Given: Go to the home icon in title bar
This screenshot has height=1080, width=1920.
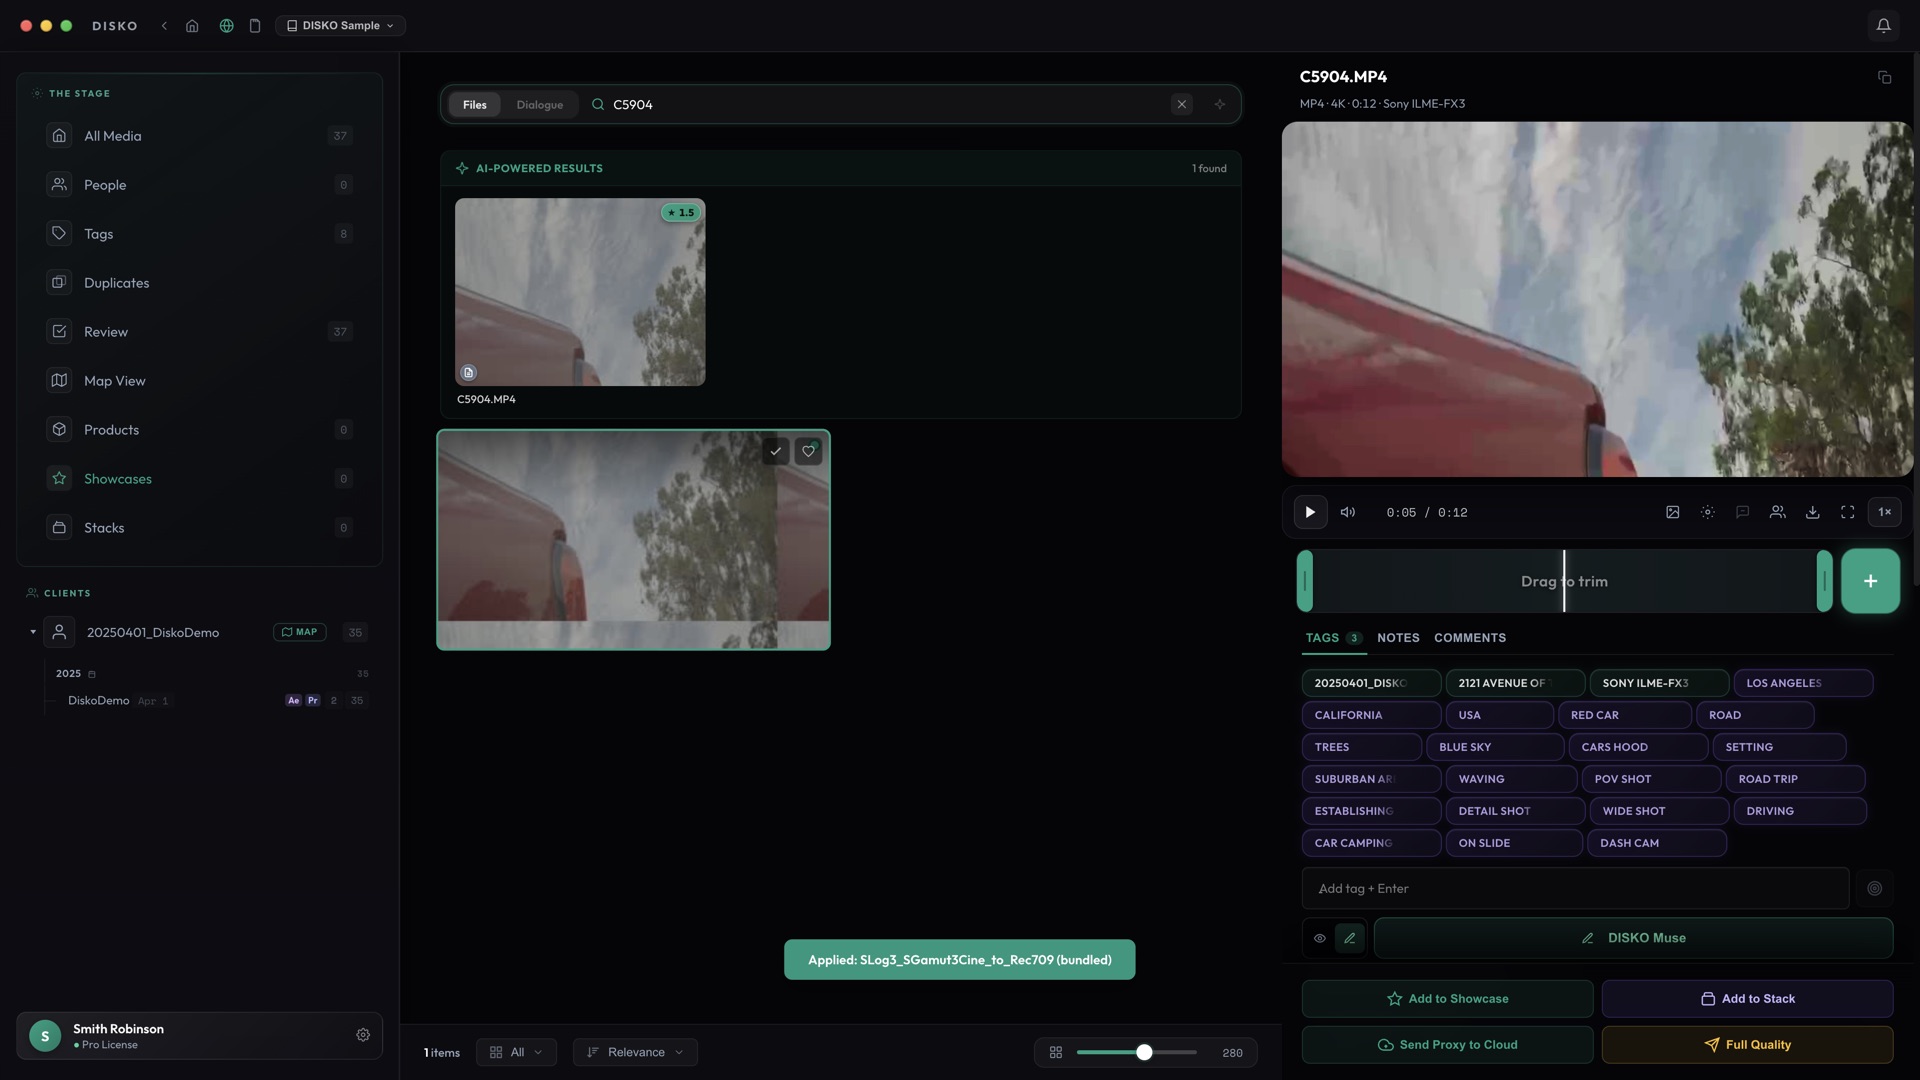Looking at the screenshot, I should pyautogui.click(x=192, y=25).
